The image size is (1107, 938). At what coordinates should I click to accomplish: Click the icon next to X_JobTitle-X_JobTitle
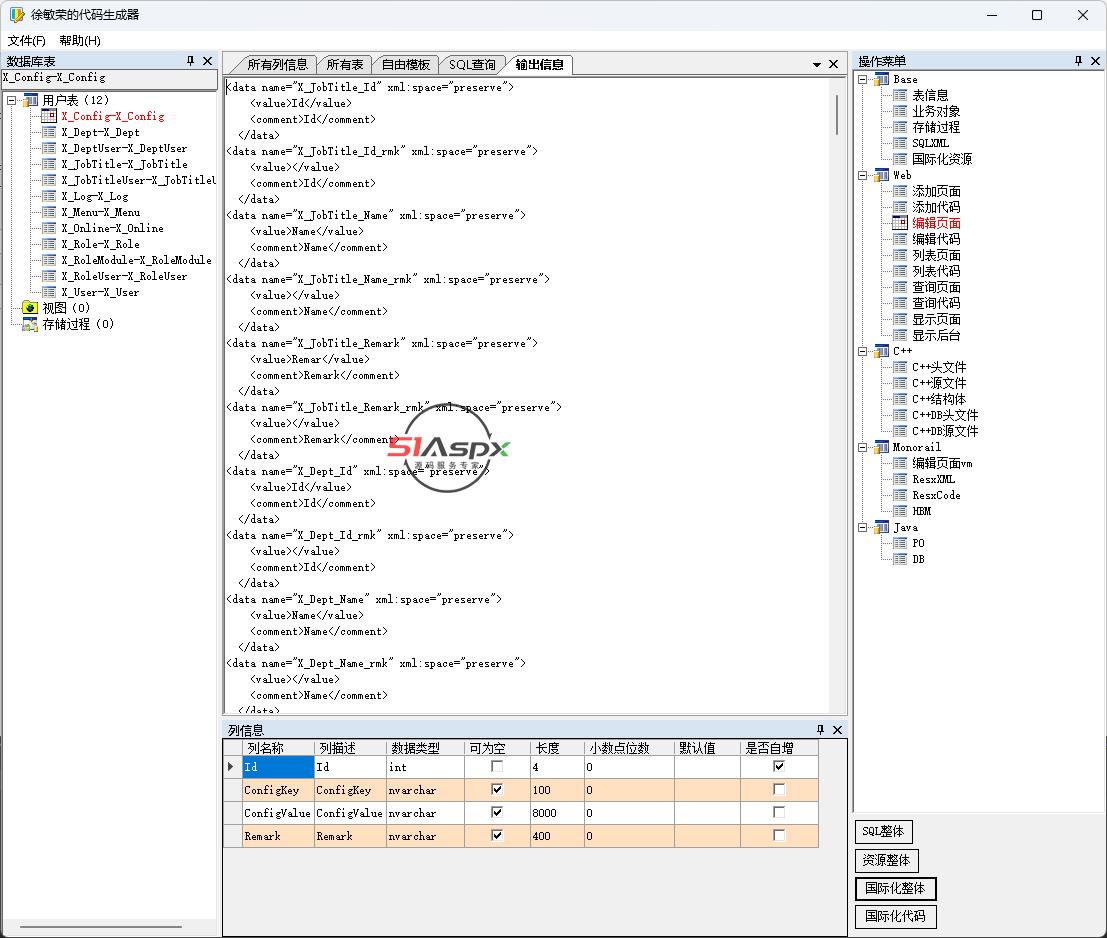point(49,164)
